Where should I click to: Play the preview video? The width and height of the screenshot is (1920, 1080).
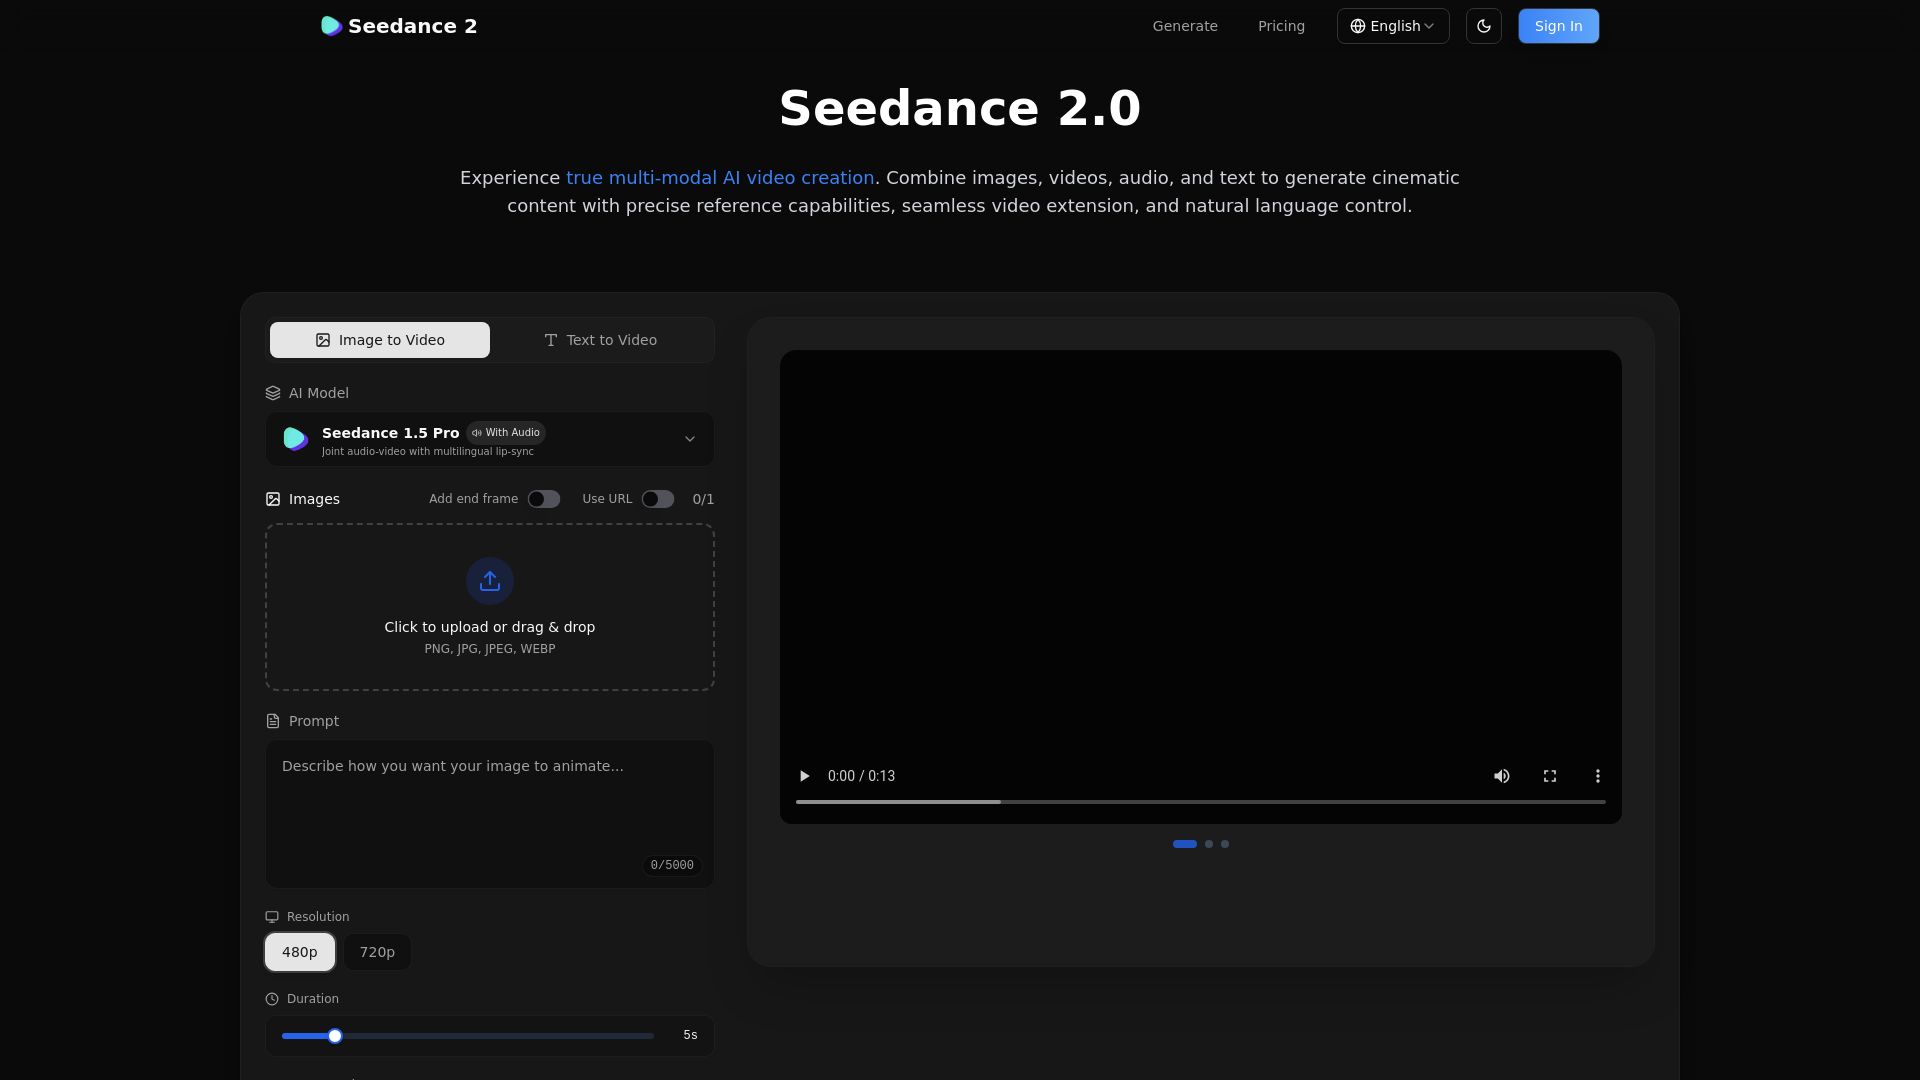point(804,776)
